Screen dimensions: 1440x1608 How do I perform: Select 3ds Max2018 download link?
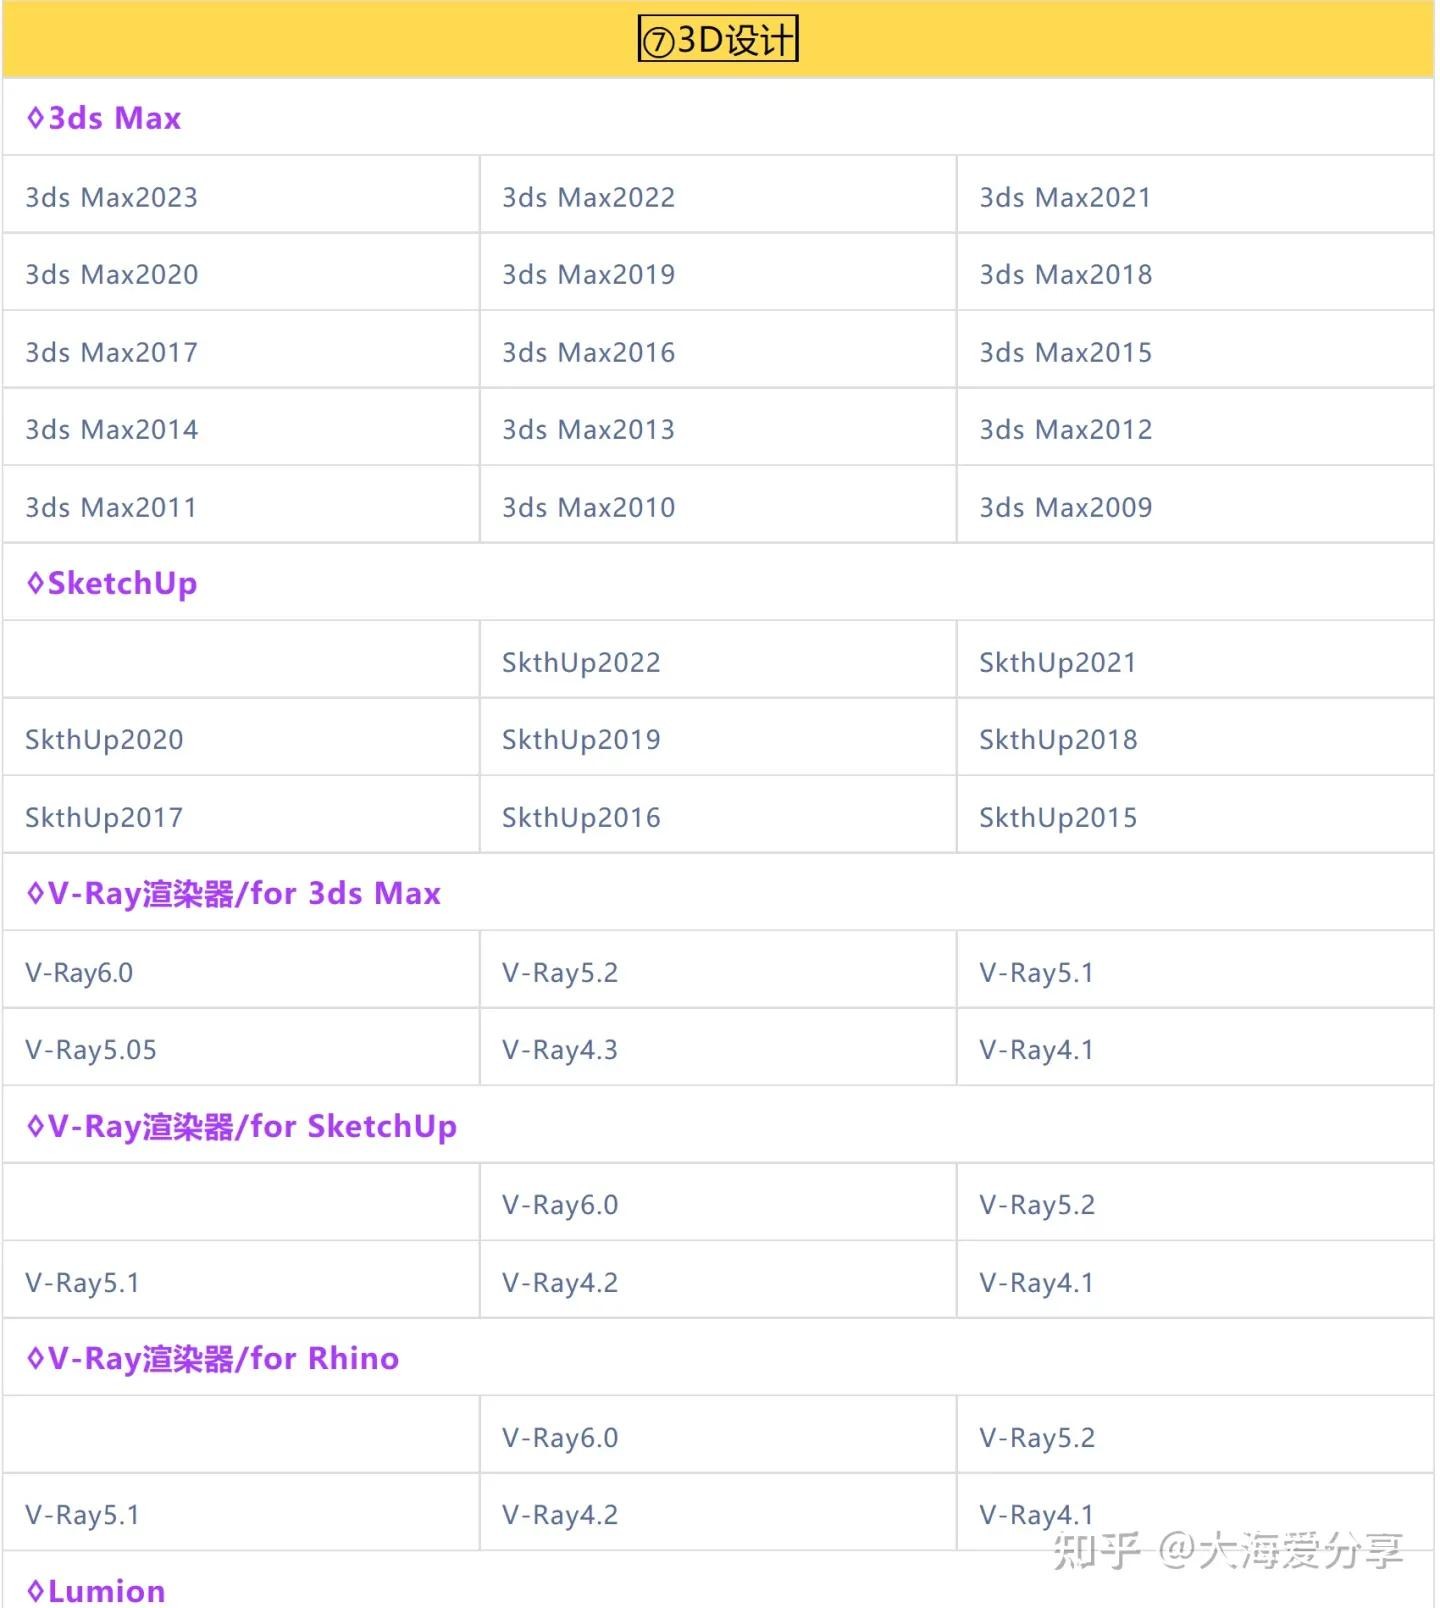[1065, 274]
